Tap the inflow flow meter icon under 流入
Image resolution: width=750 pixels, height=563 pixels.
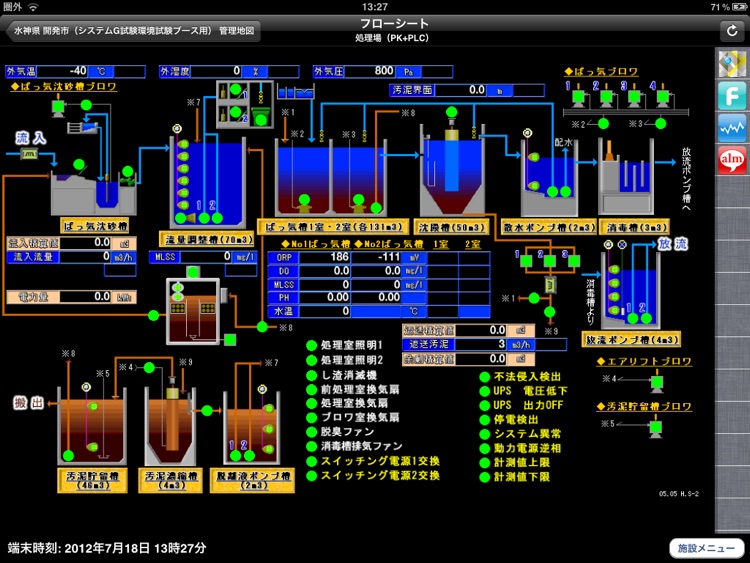(x=29, y=154)
